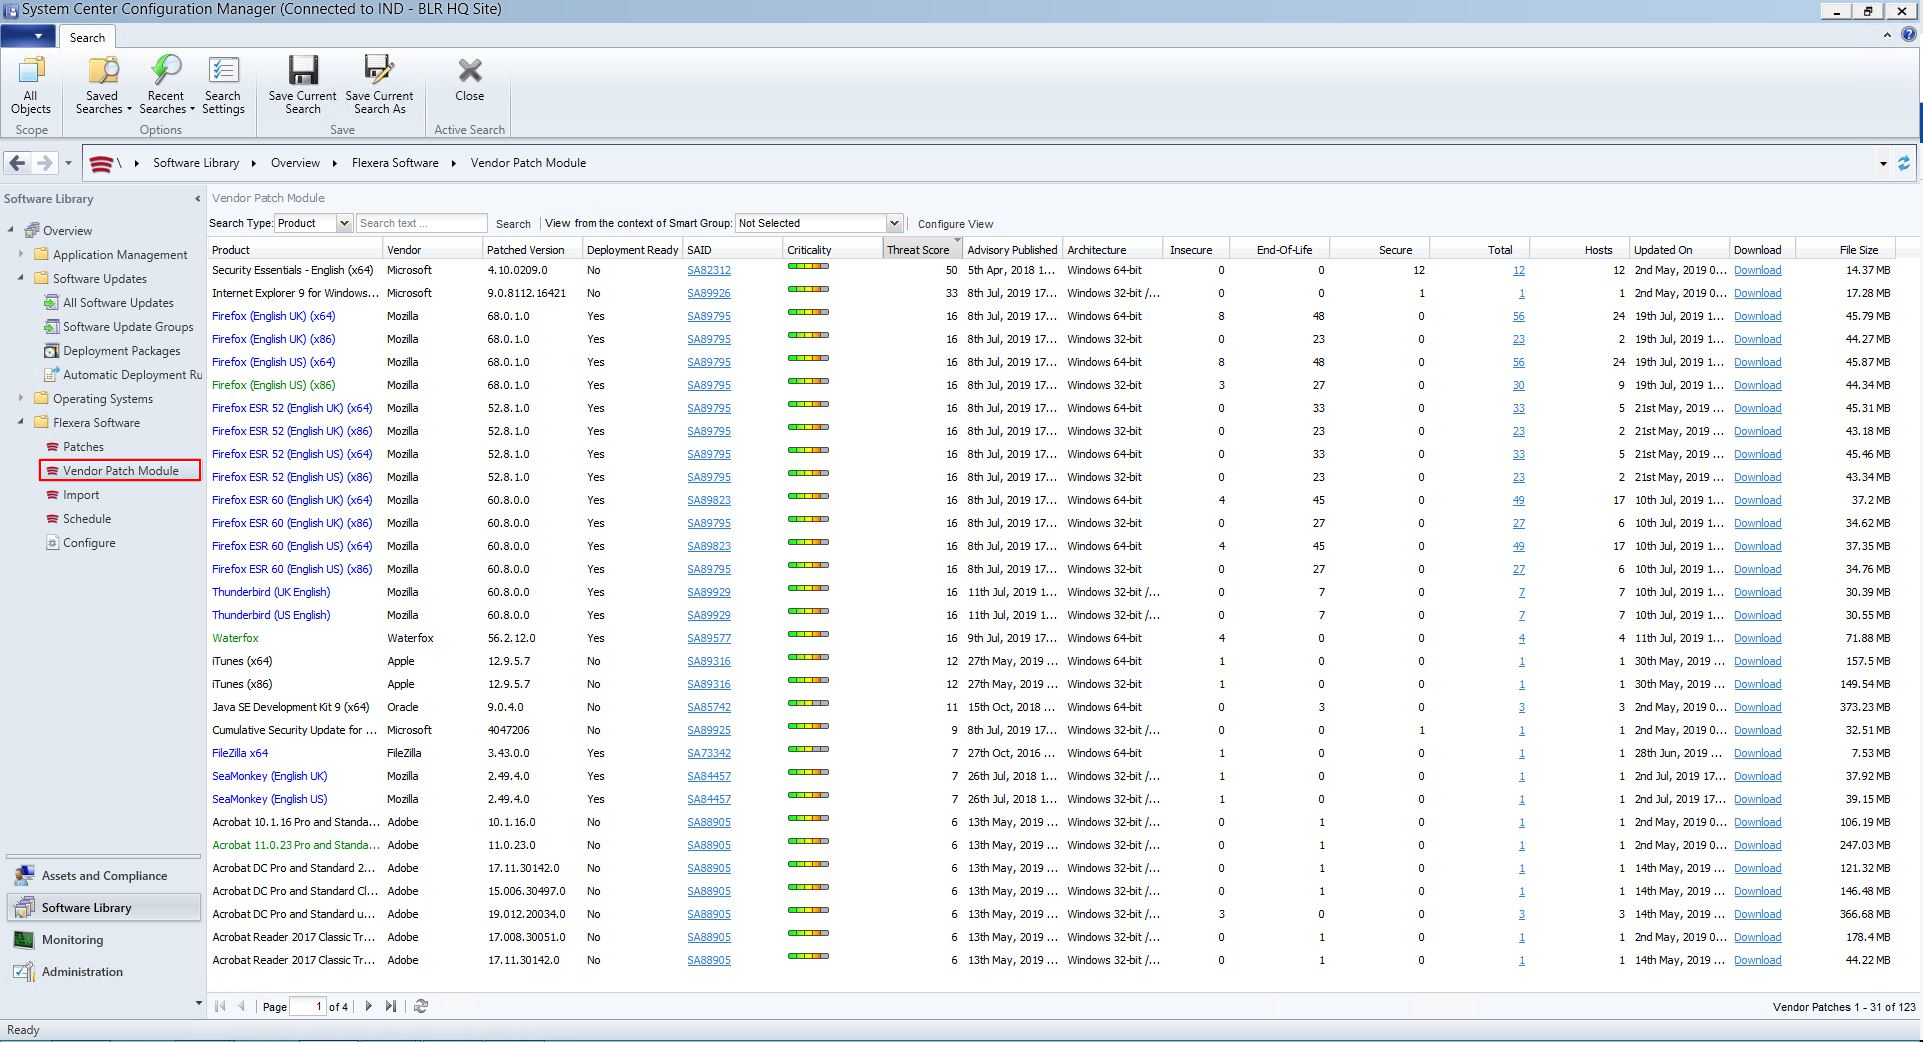Go back with the navigation arrow

click(x=17, y=163)
